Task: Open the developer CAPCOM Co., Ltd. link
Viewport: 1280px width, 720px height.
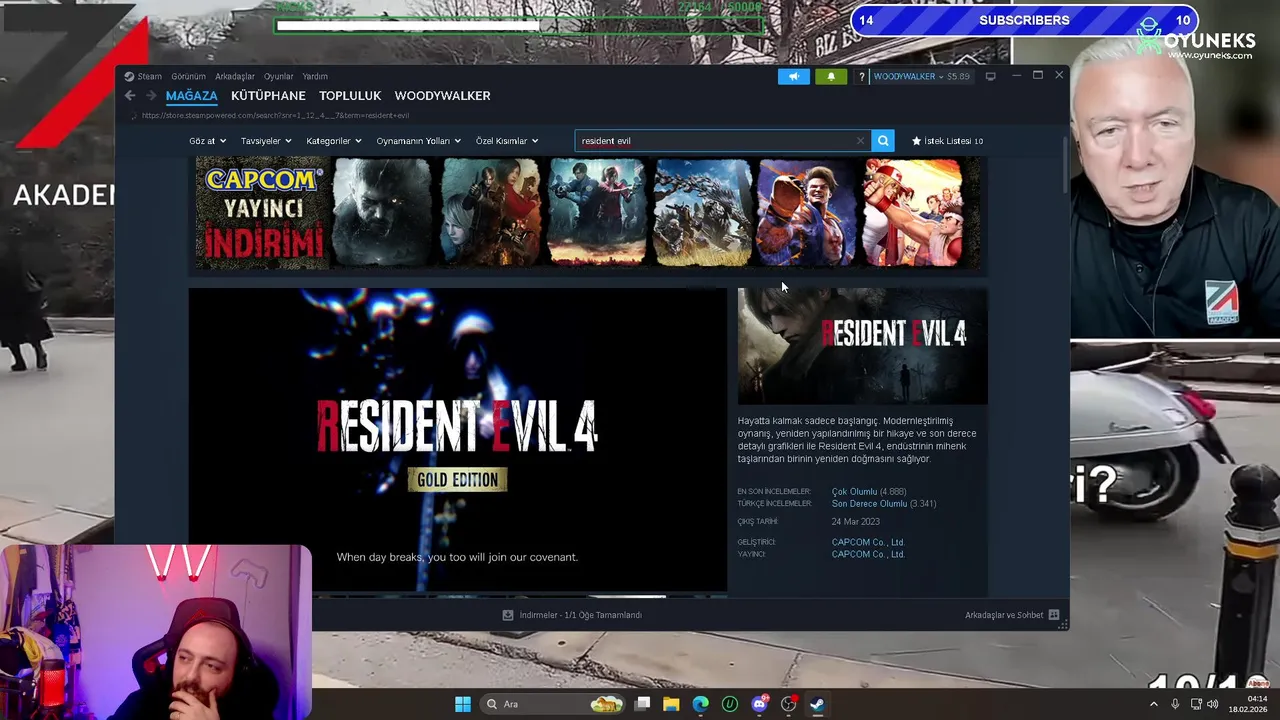Action: pos(868,542)
